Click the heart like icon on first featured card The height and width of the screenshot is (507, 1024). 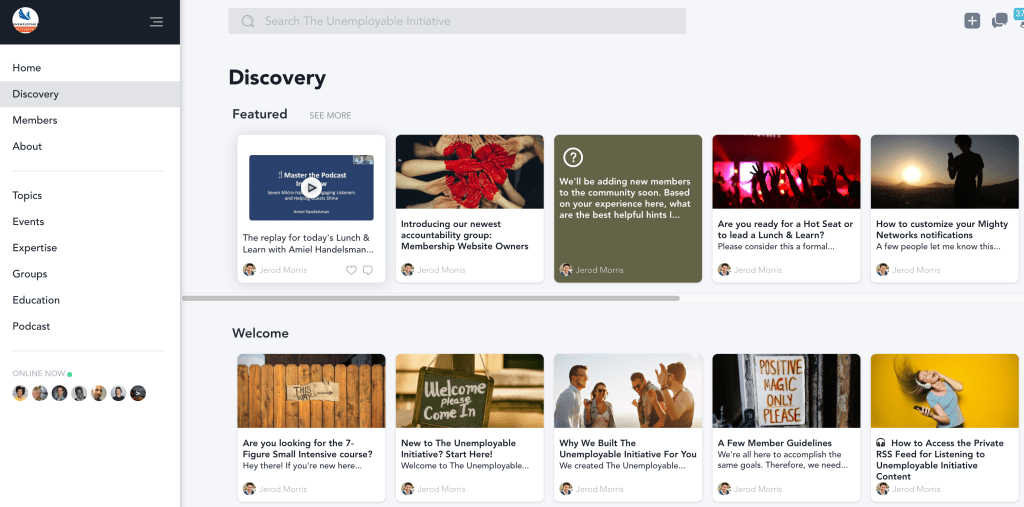(351, 270)
